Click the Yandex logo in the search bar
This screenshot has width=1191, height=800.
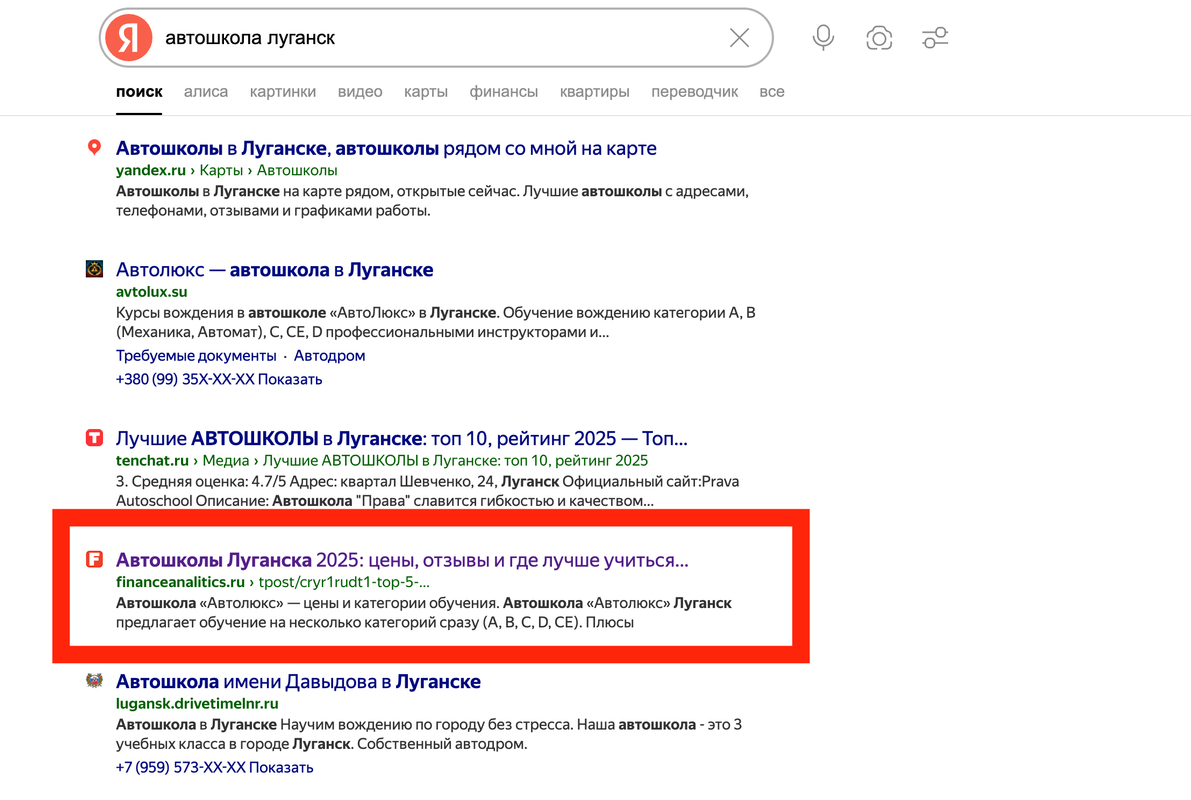pyautogui.click(x=128, y=38)
